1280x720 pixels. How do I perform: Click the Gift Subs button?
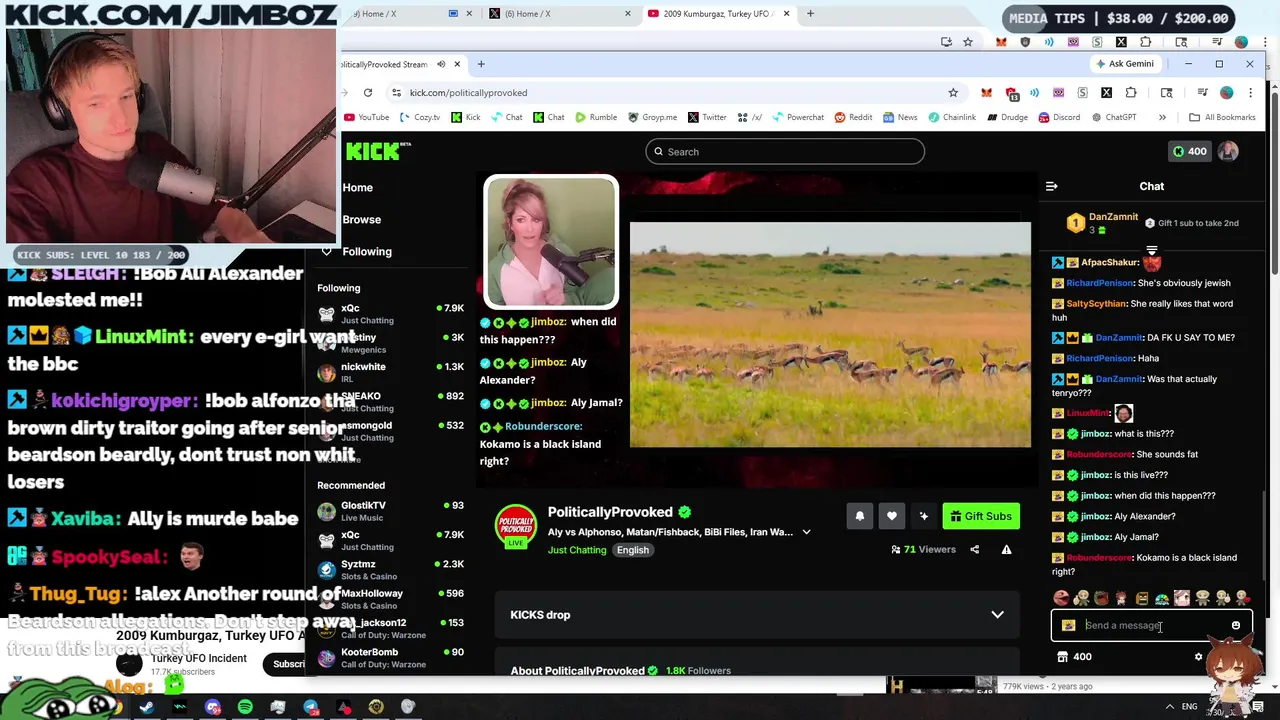click(x=981, y=516)
